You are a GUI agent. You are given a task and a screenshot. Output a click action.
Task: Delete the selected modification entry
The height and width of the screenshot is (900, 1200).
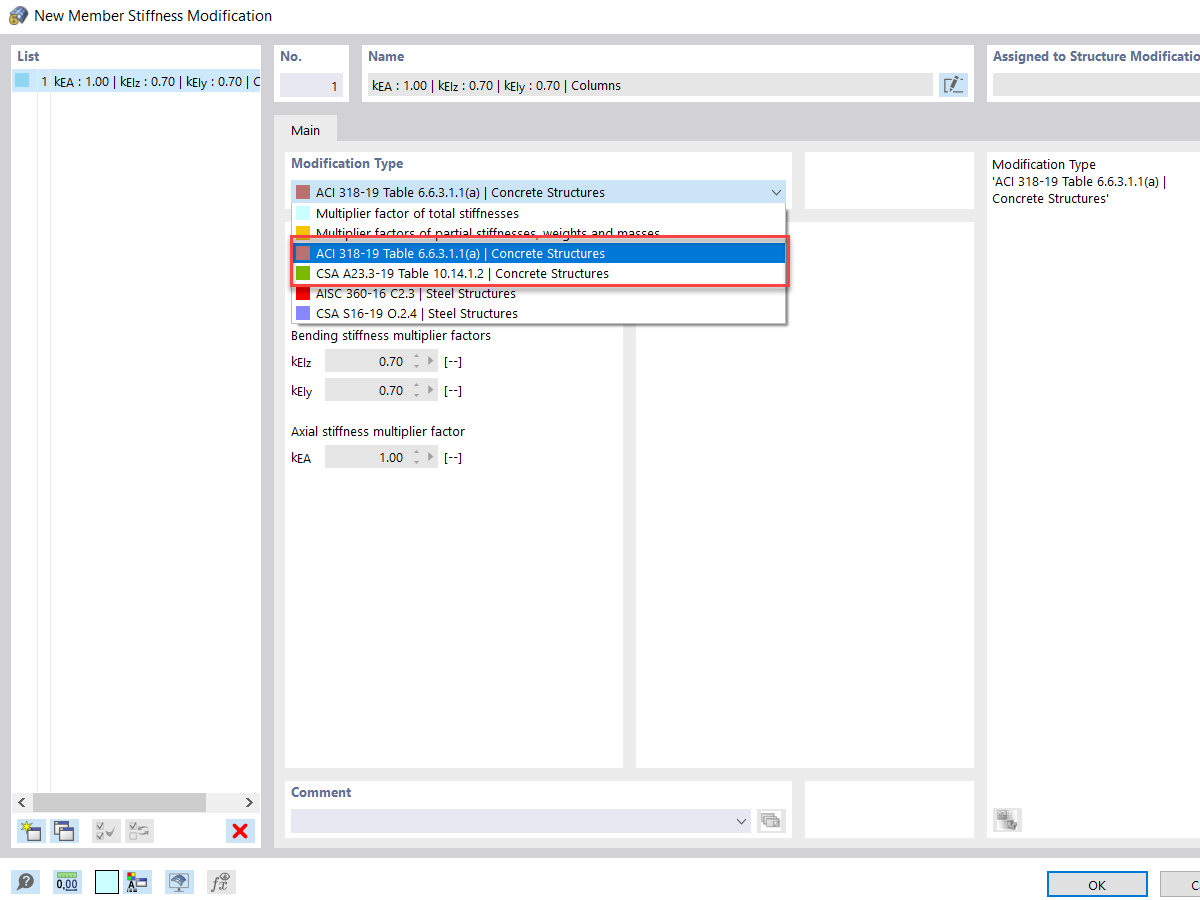click(x=240, y=831)
